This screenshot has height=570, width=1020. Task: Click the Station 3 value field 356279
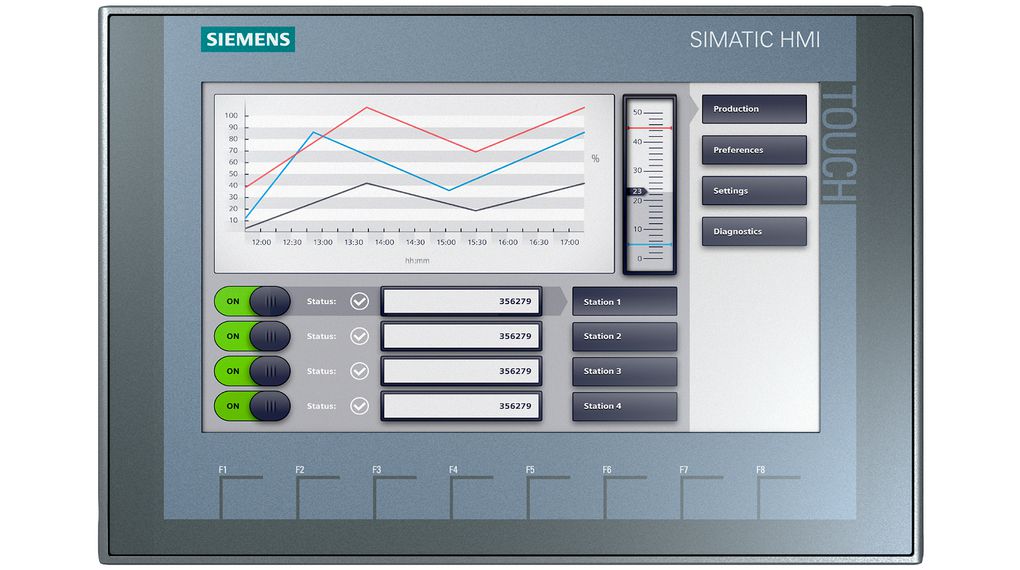coord(461,371)
